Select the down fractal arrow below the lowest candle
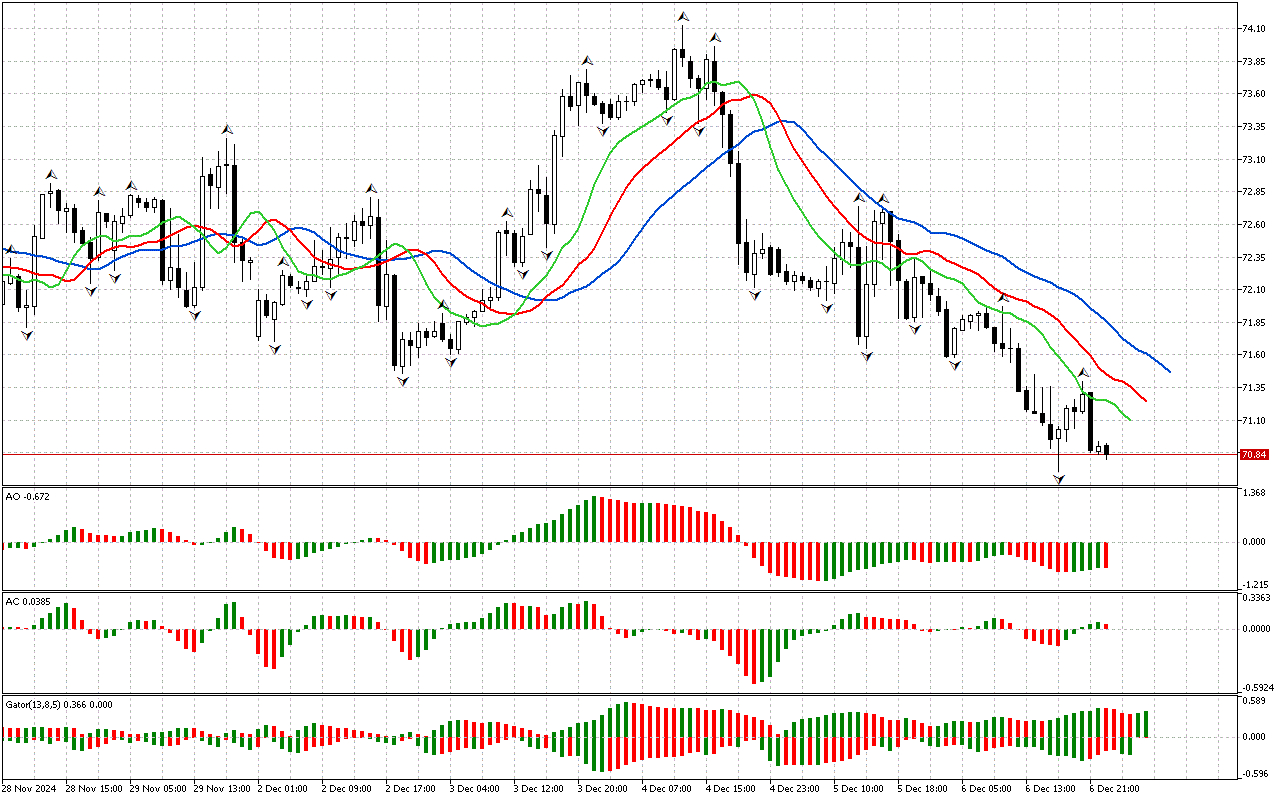This screenshot has height=800, width=1280. coord(1059,480)
